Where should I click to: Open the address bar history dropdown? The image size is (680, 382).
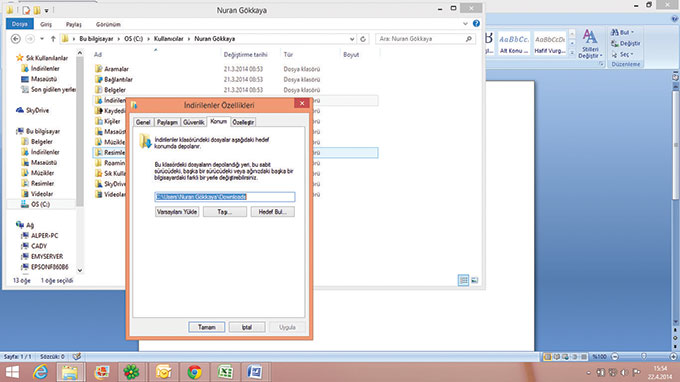[x=352, y=39]
